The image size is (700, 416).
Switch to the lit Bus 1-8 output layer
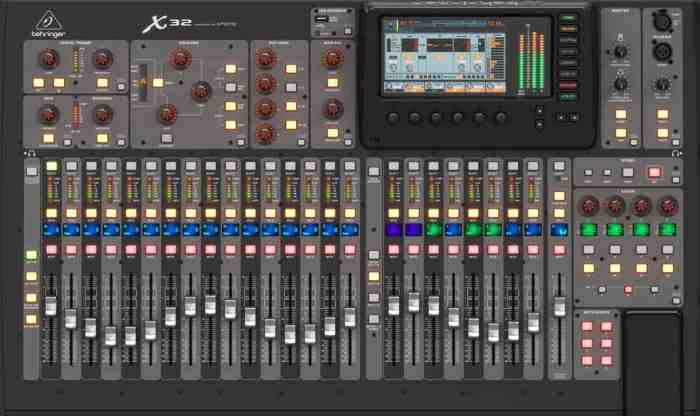374,277
